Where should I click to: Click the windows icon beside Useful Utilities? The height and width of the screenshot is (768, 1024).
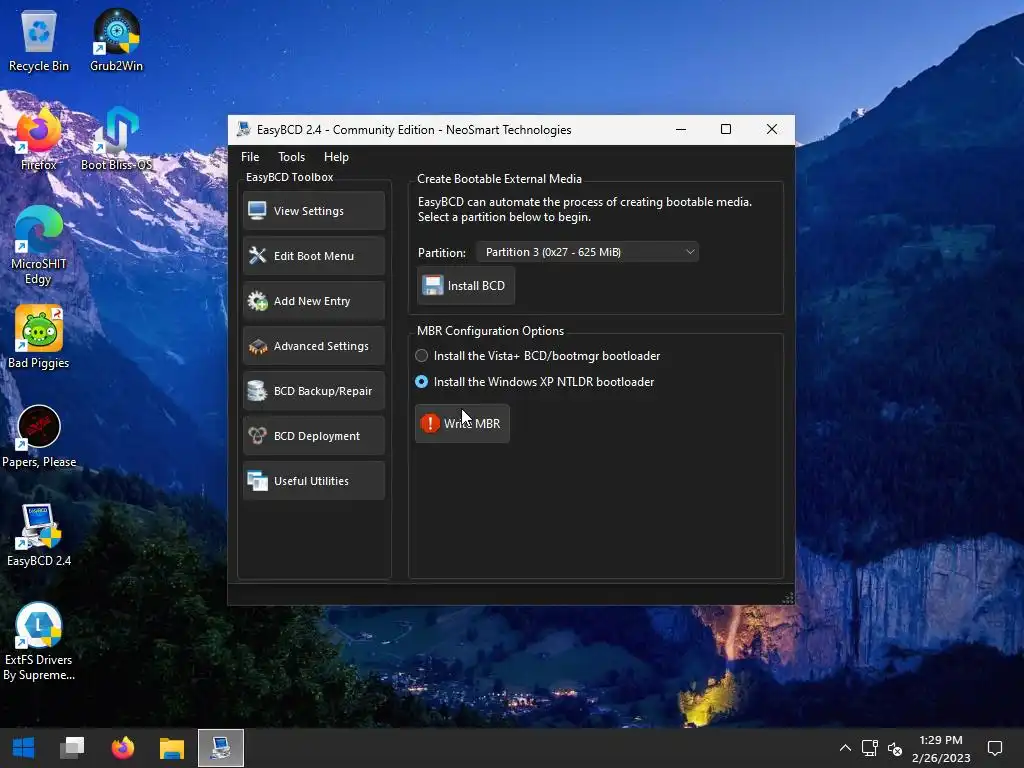click(257, 481)
